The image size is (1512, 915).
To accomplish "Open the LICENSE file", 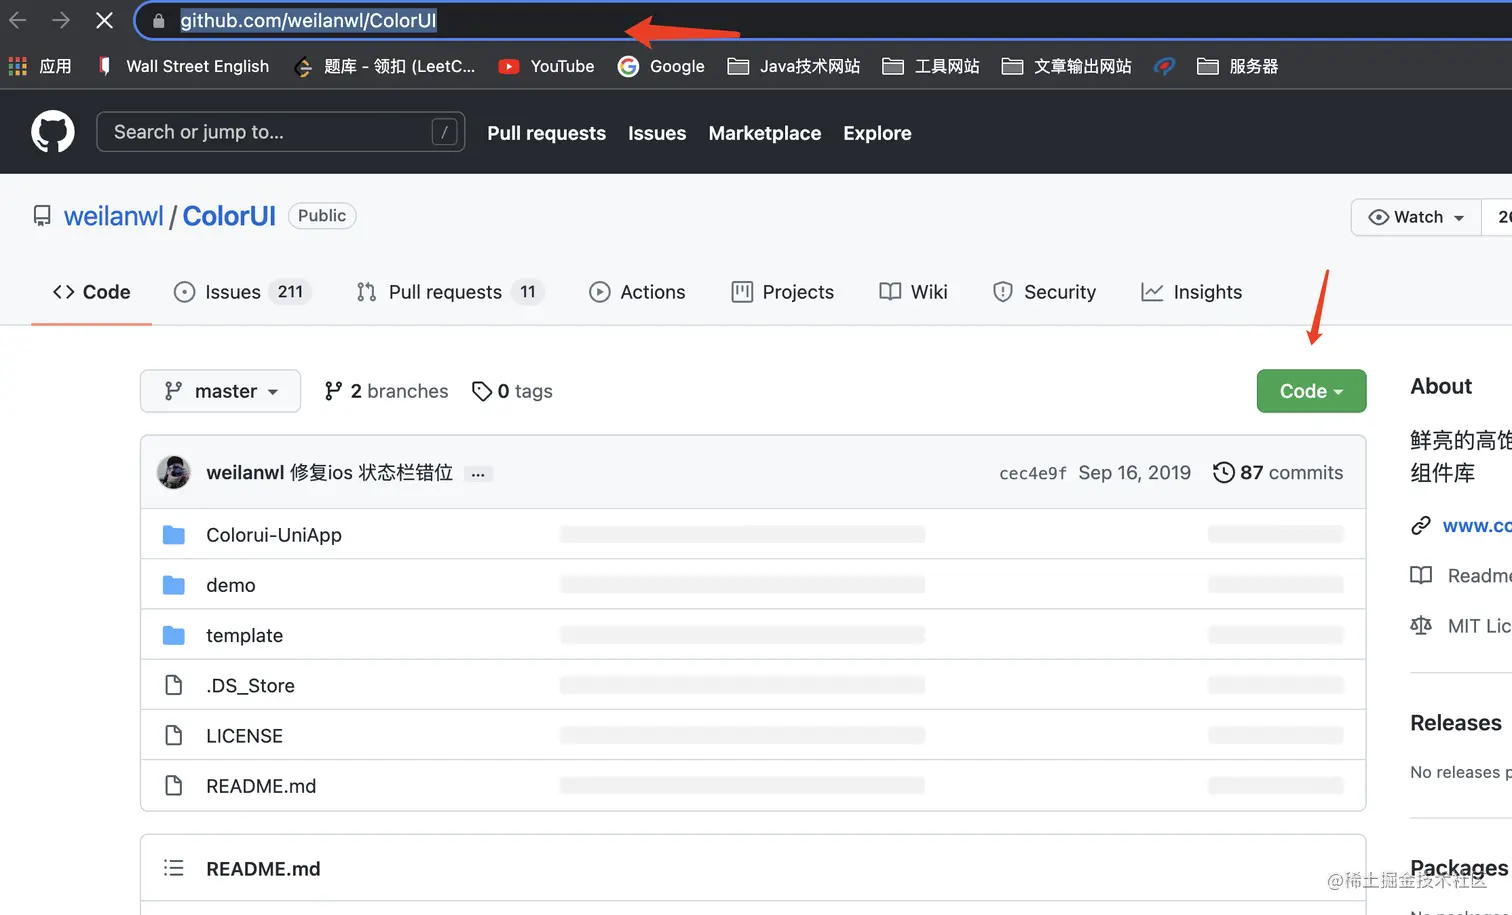I will (x=244, y=736).
